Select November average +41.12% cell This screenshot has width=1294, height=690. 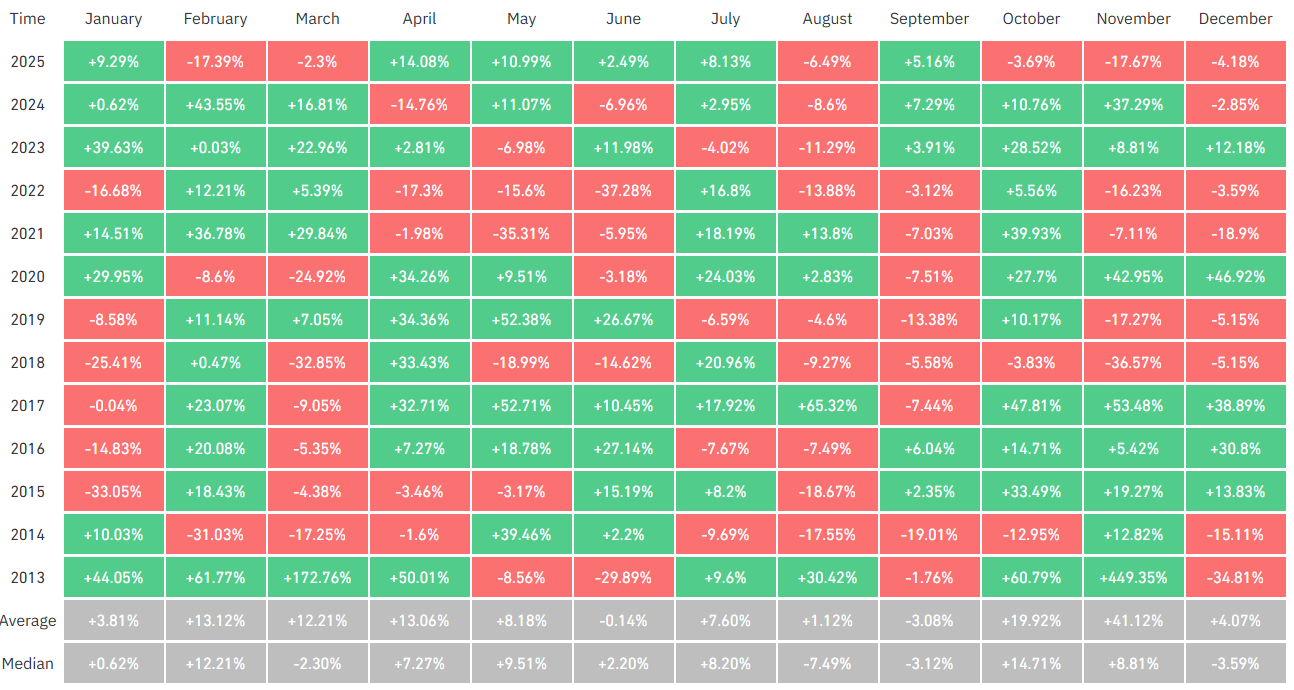pos(1133,620)
